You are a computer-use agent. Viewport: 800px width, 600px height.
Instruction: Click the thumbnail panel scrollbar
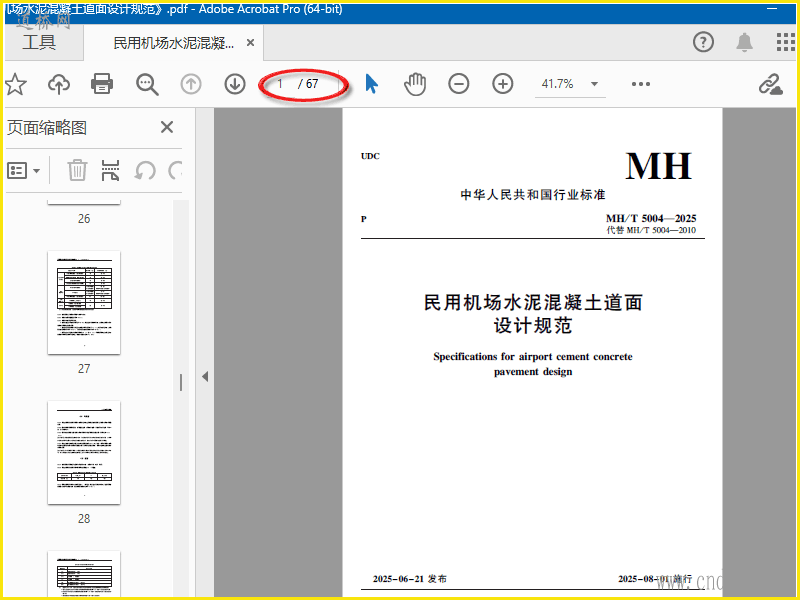pyautogui.click(x=181, y=398)
